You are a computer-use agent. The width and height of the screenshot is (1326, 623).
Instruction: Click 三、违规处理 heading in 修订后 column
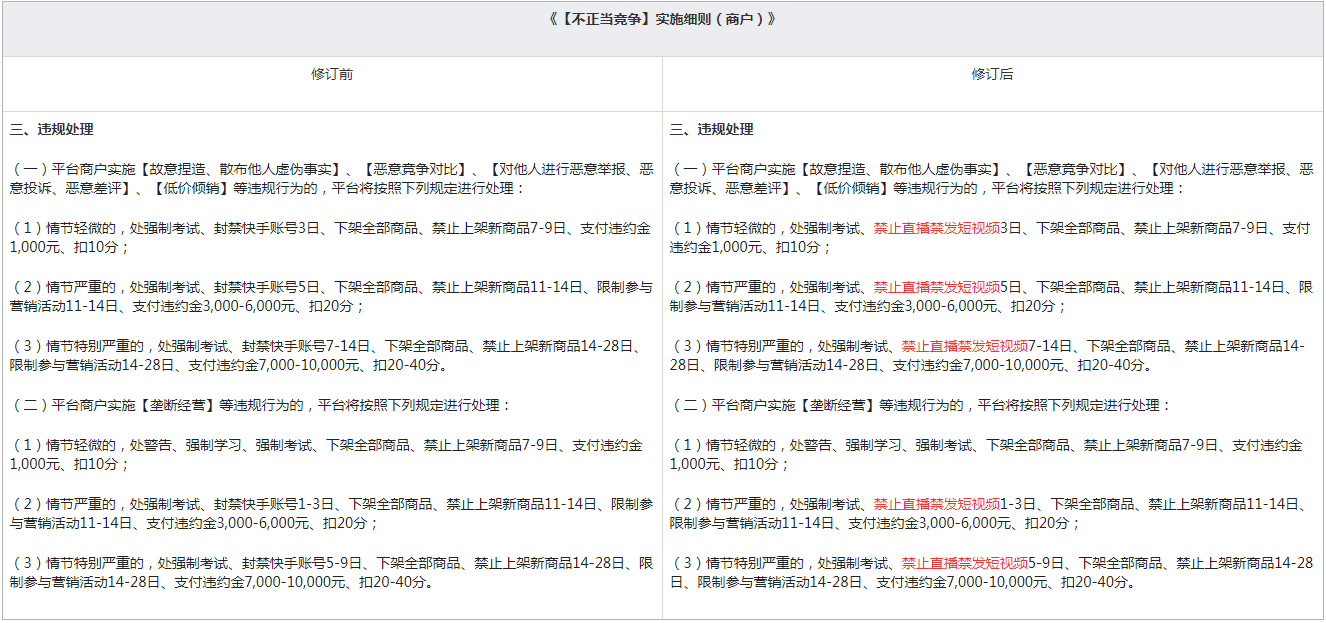(x=712, y=130)
